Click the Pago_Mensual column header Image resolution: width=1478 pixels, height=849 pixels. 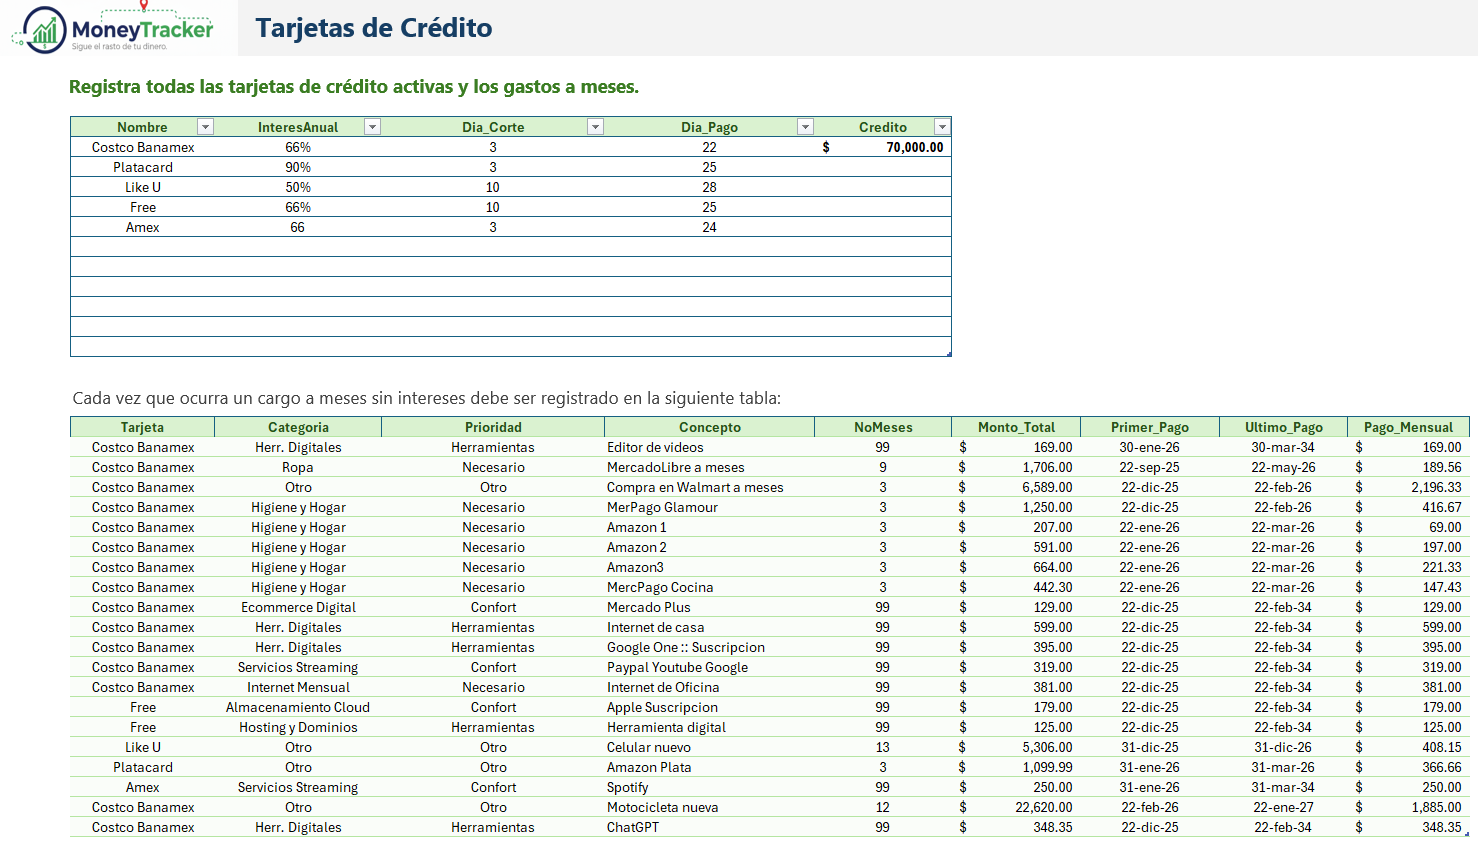(x=1407, y=427)
